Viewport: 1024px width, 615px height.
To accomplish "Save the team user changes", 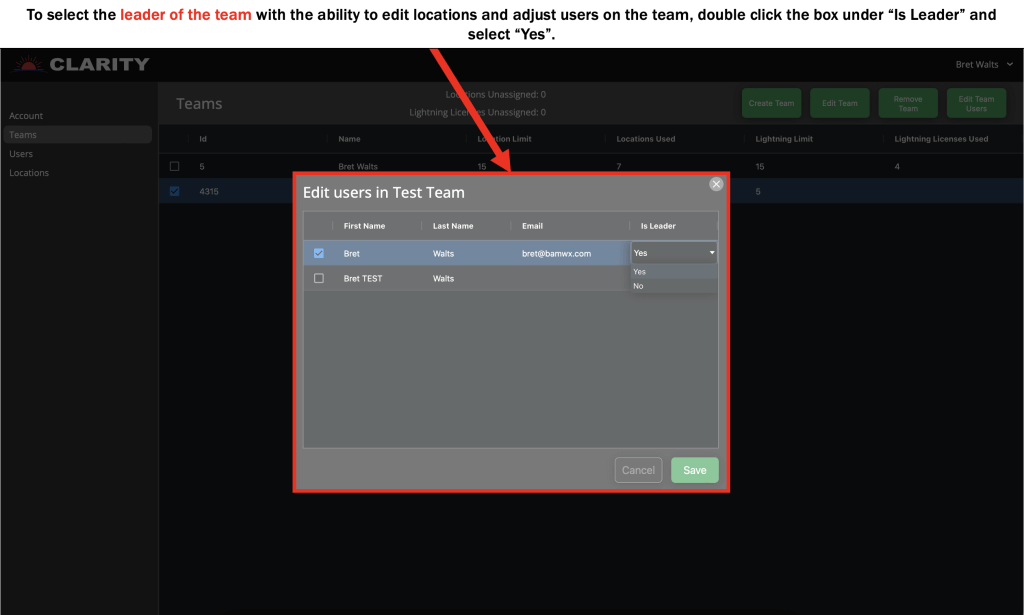I will pyautogui.click(x=694, y=469).
